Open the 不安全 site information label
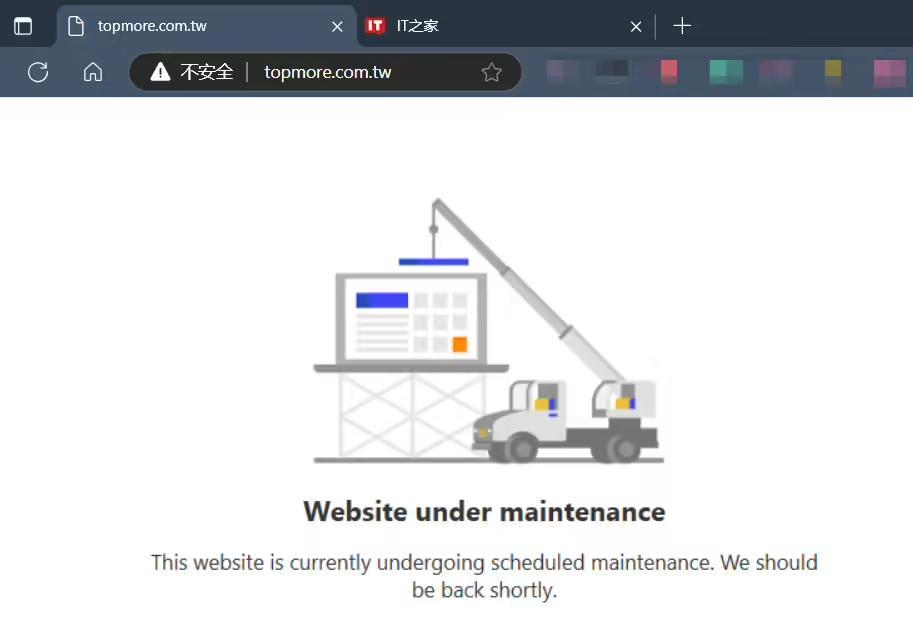913x629 pixels. coord(207,72)
